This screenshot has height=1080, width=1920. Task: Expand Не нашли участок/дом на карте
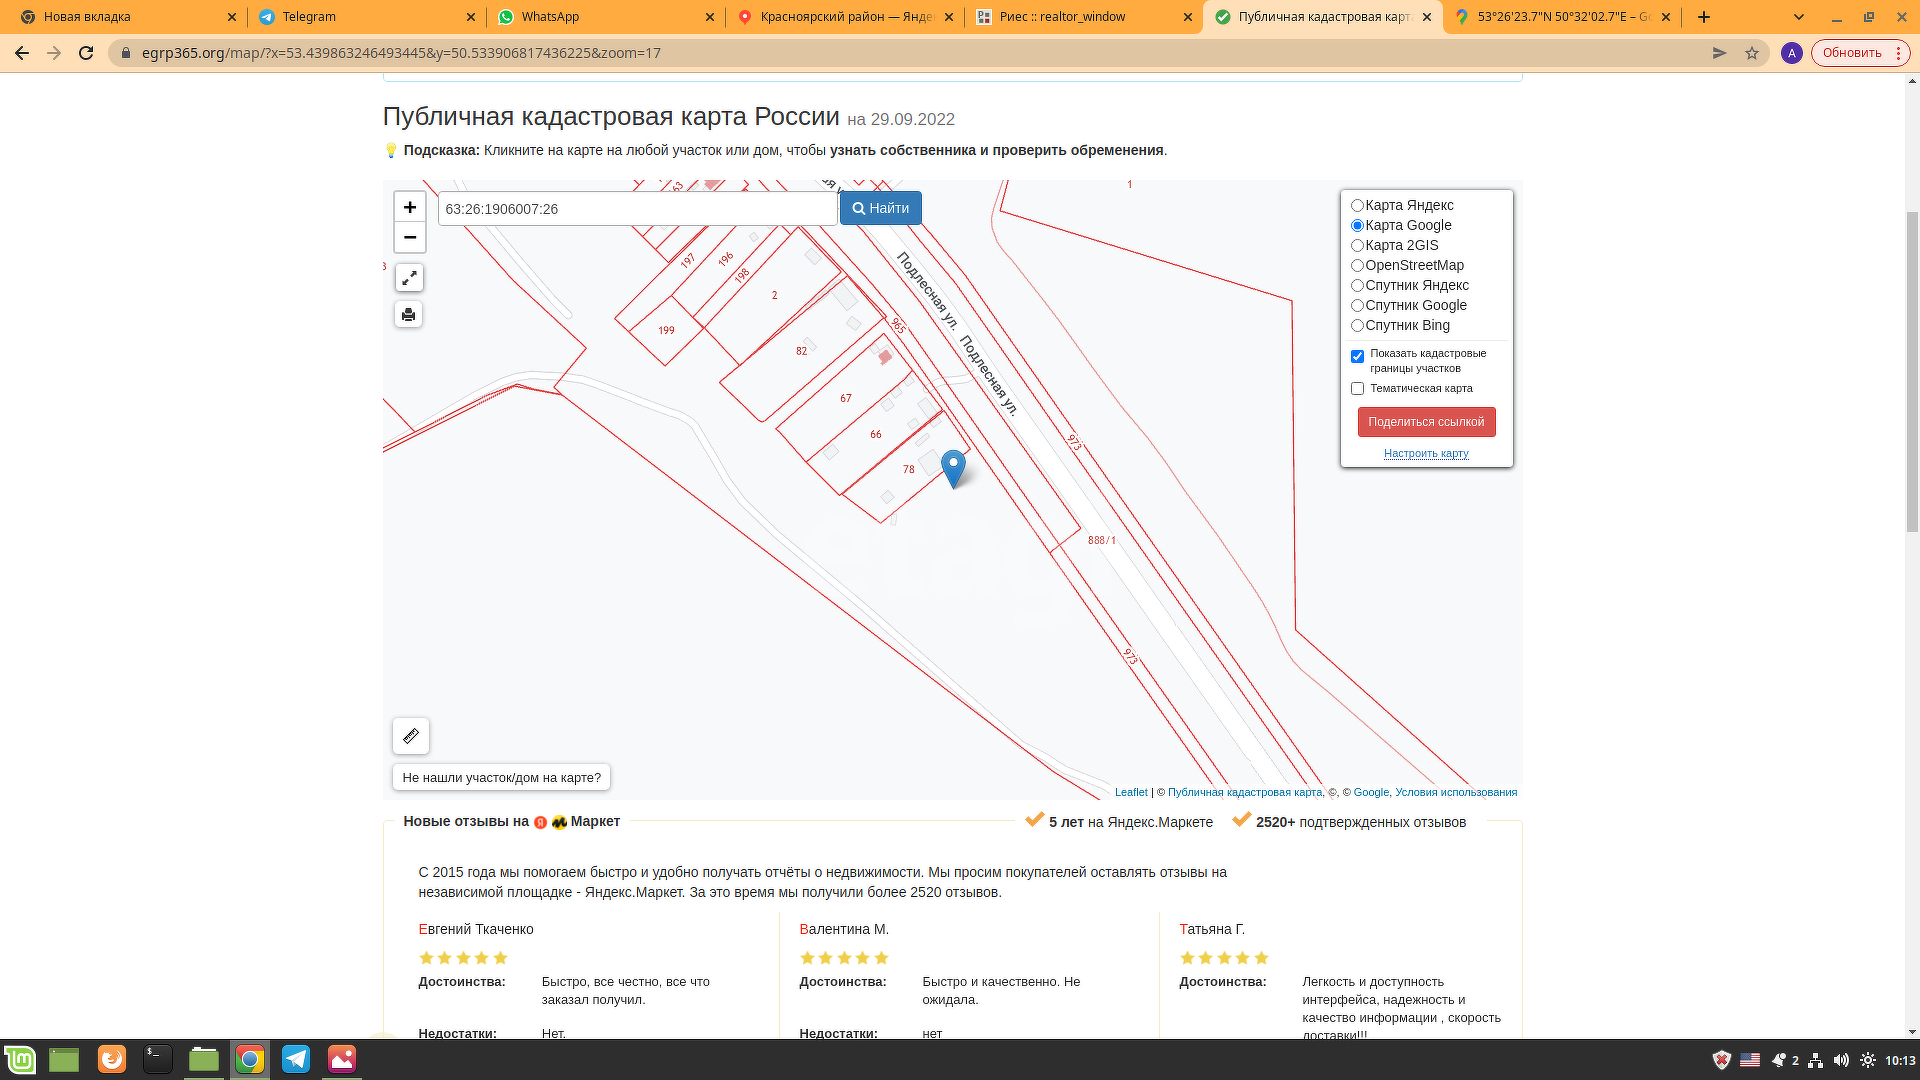click(501, 777)
